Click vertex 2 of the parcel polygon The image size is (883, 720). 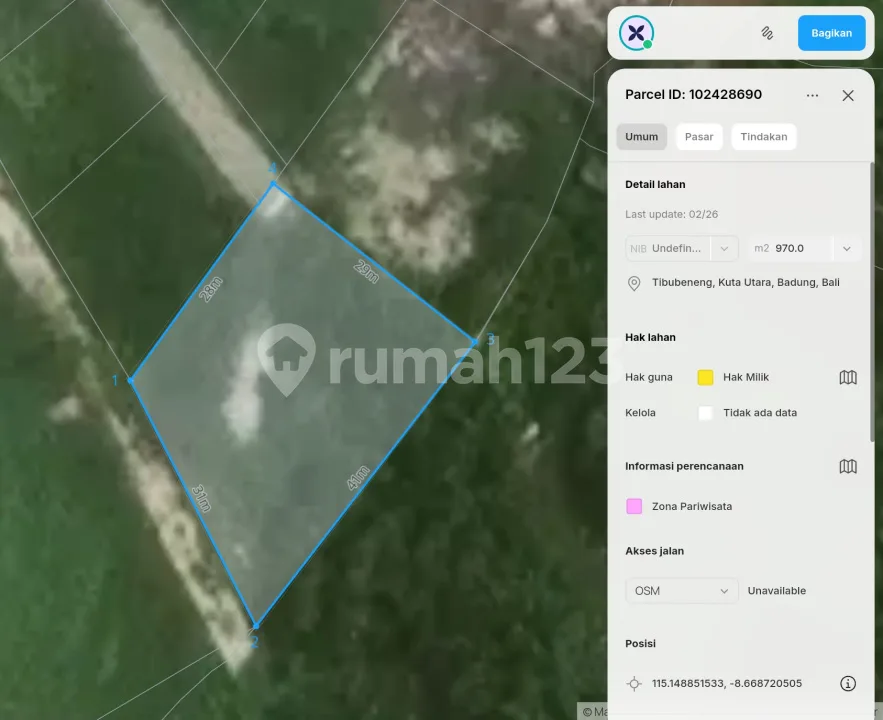coord(256,625)
